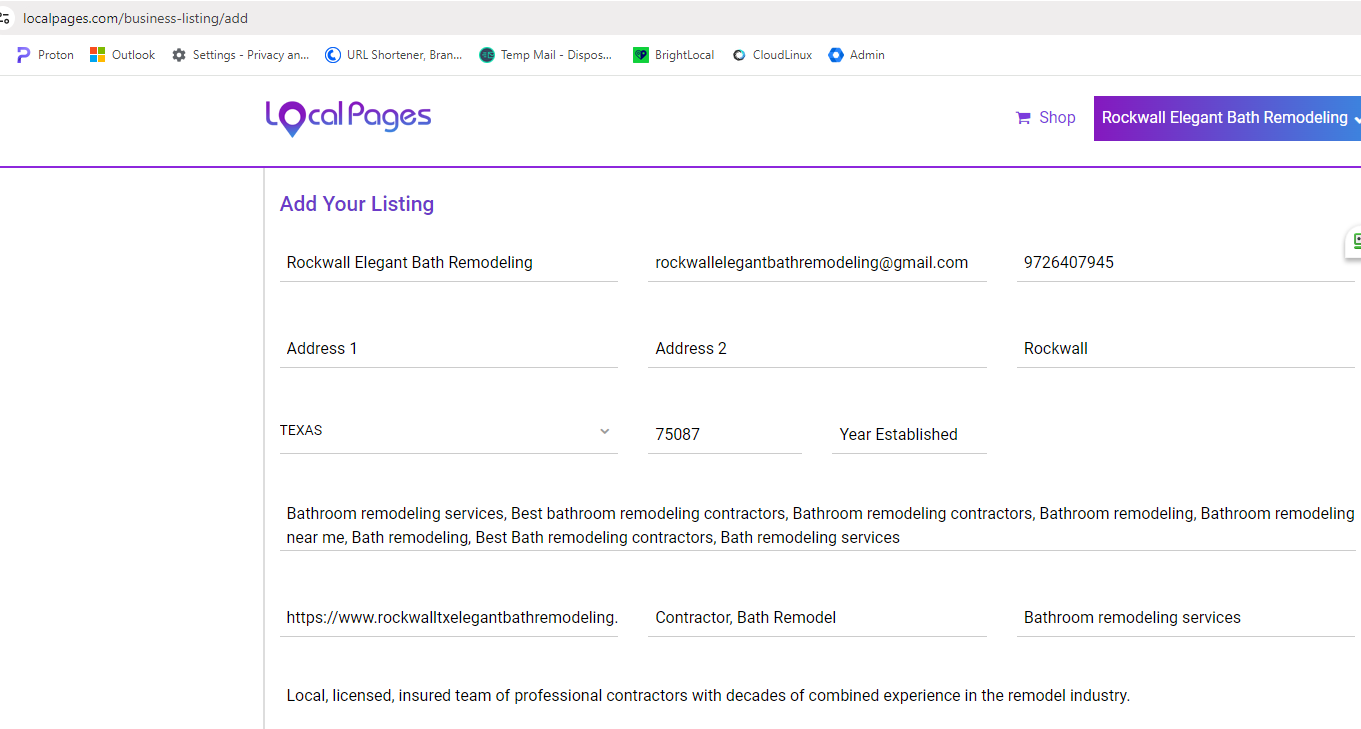Screen dimensions: 1361x729
Task: Edit the Gmail email address field
Action: click(x=817, y=263)
